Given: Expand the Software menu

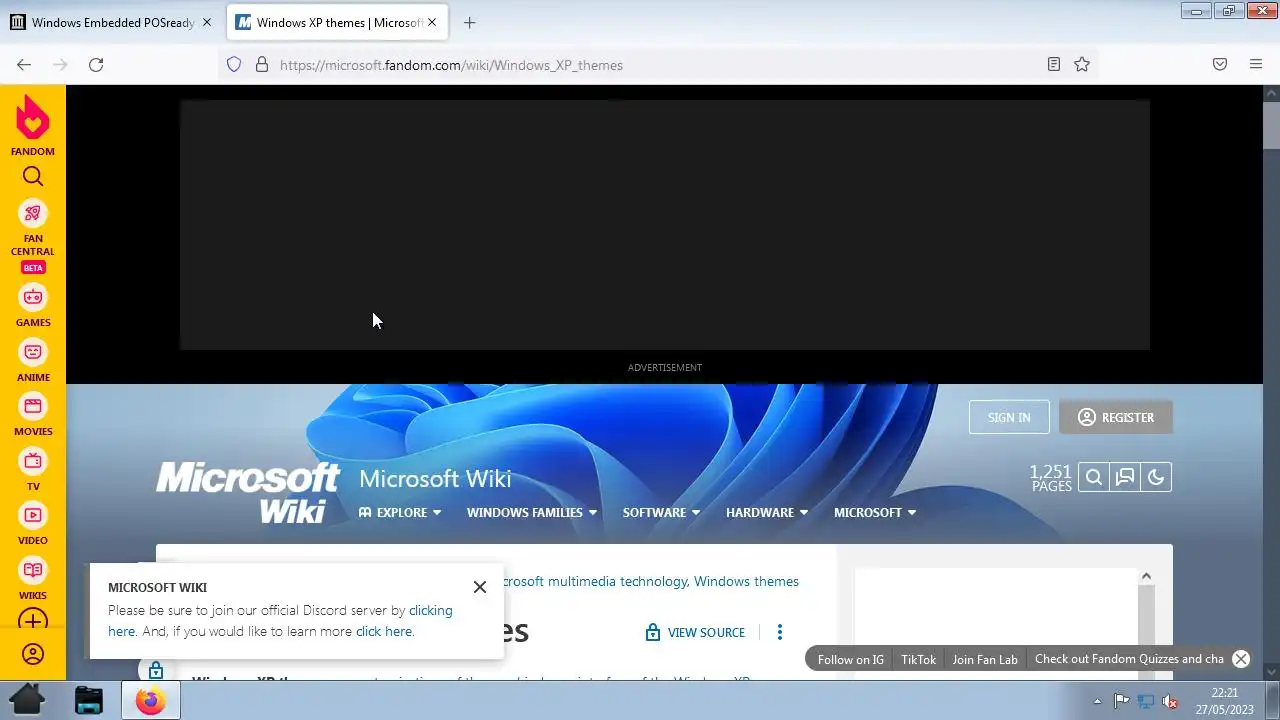Looking at the screenshot, I should pos(661,512).
